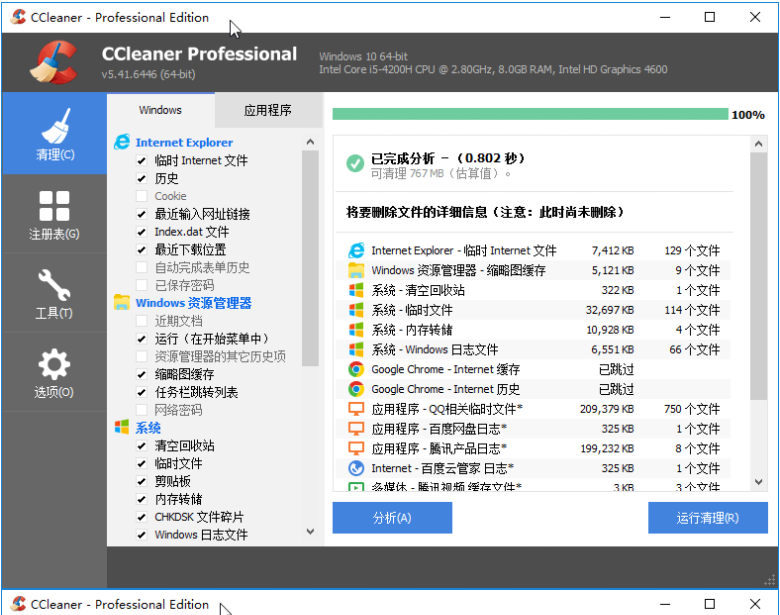Select the Windows 资源管理器 category heading

pos(194,303)
